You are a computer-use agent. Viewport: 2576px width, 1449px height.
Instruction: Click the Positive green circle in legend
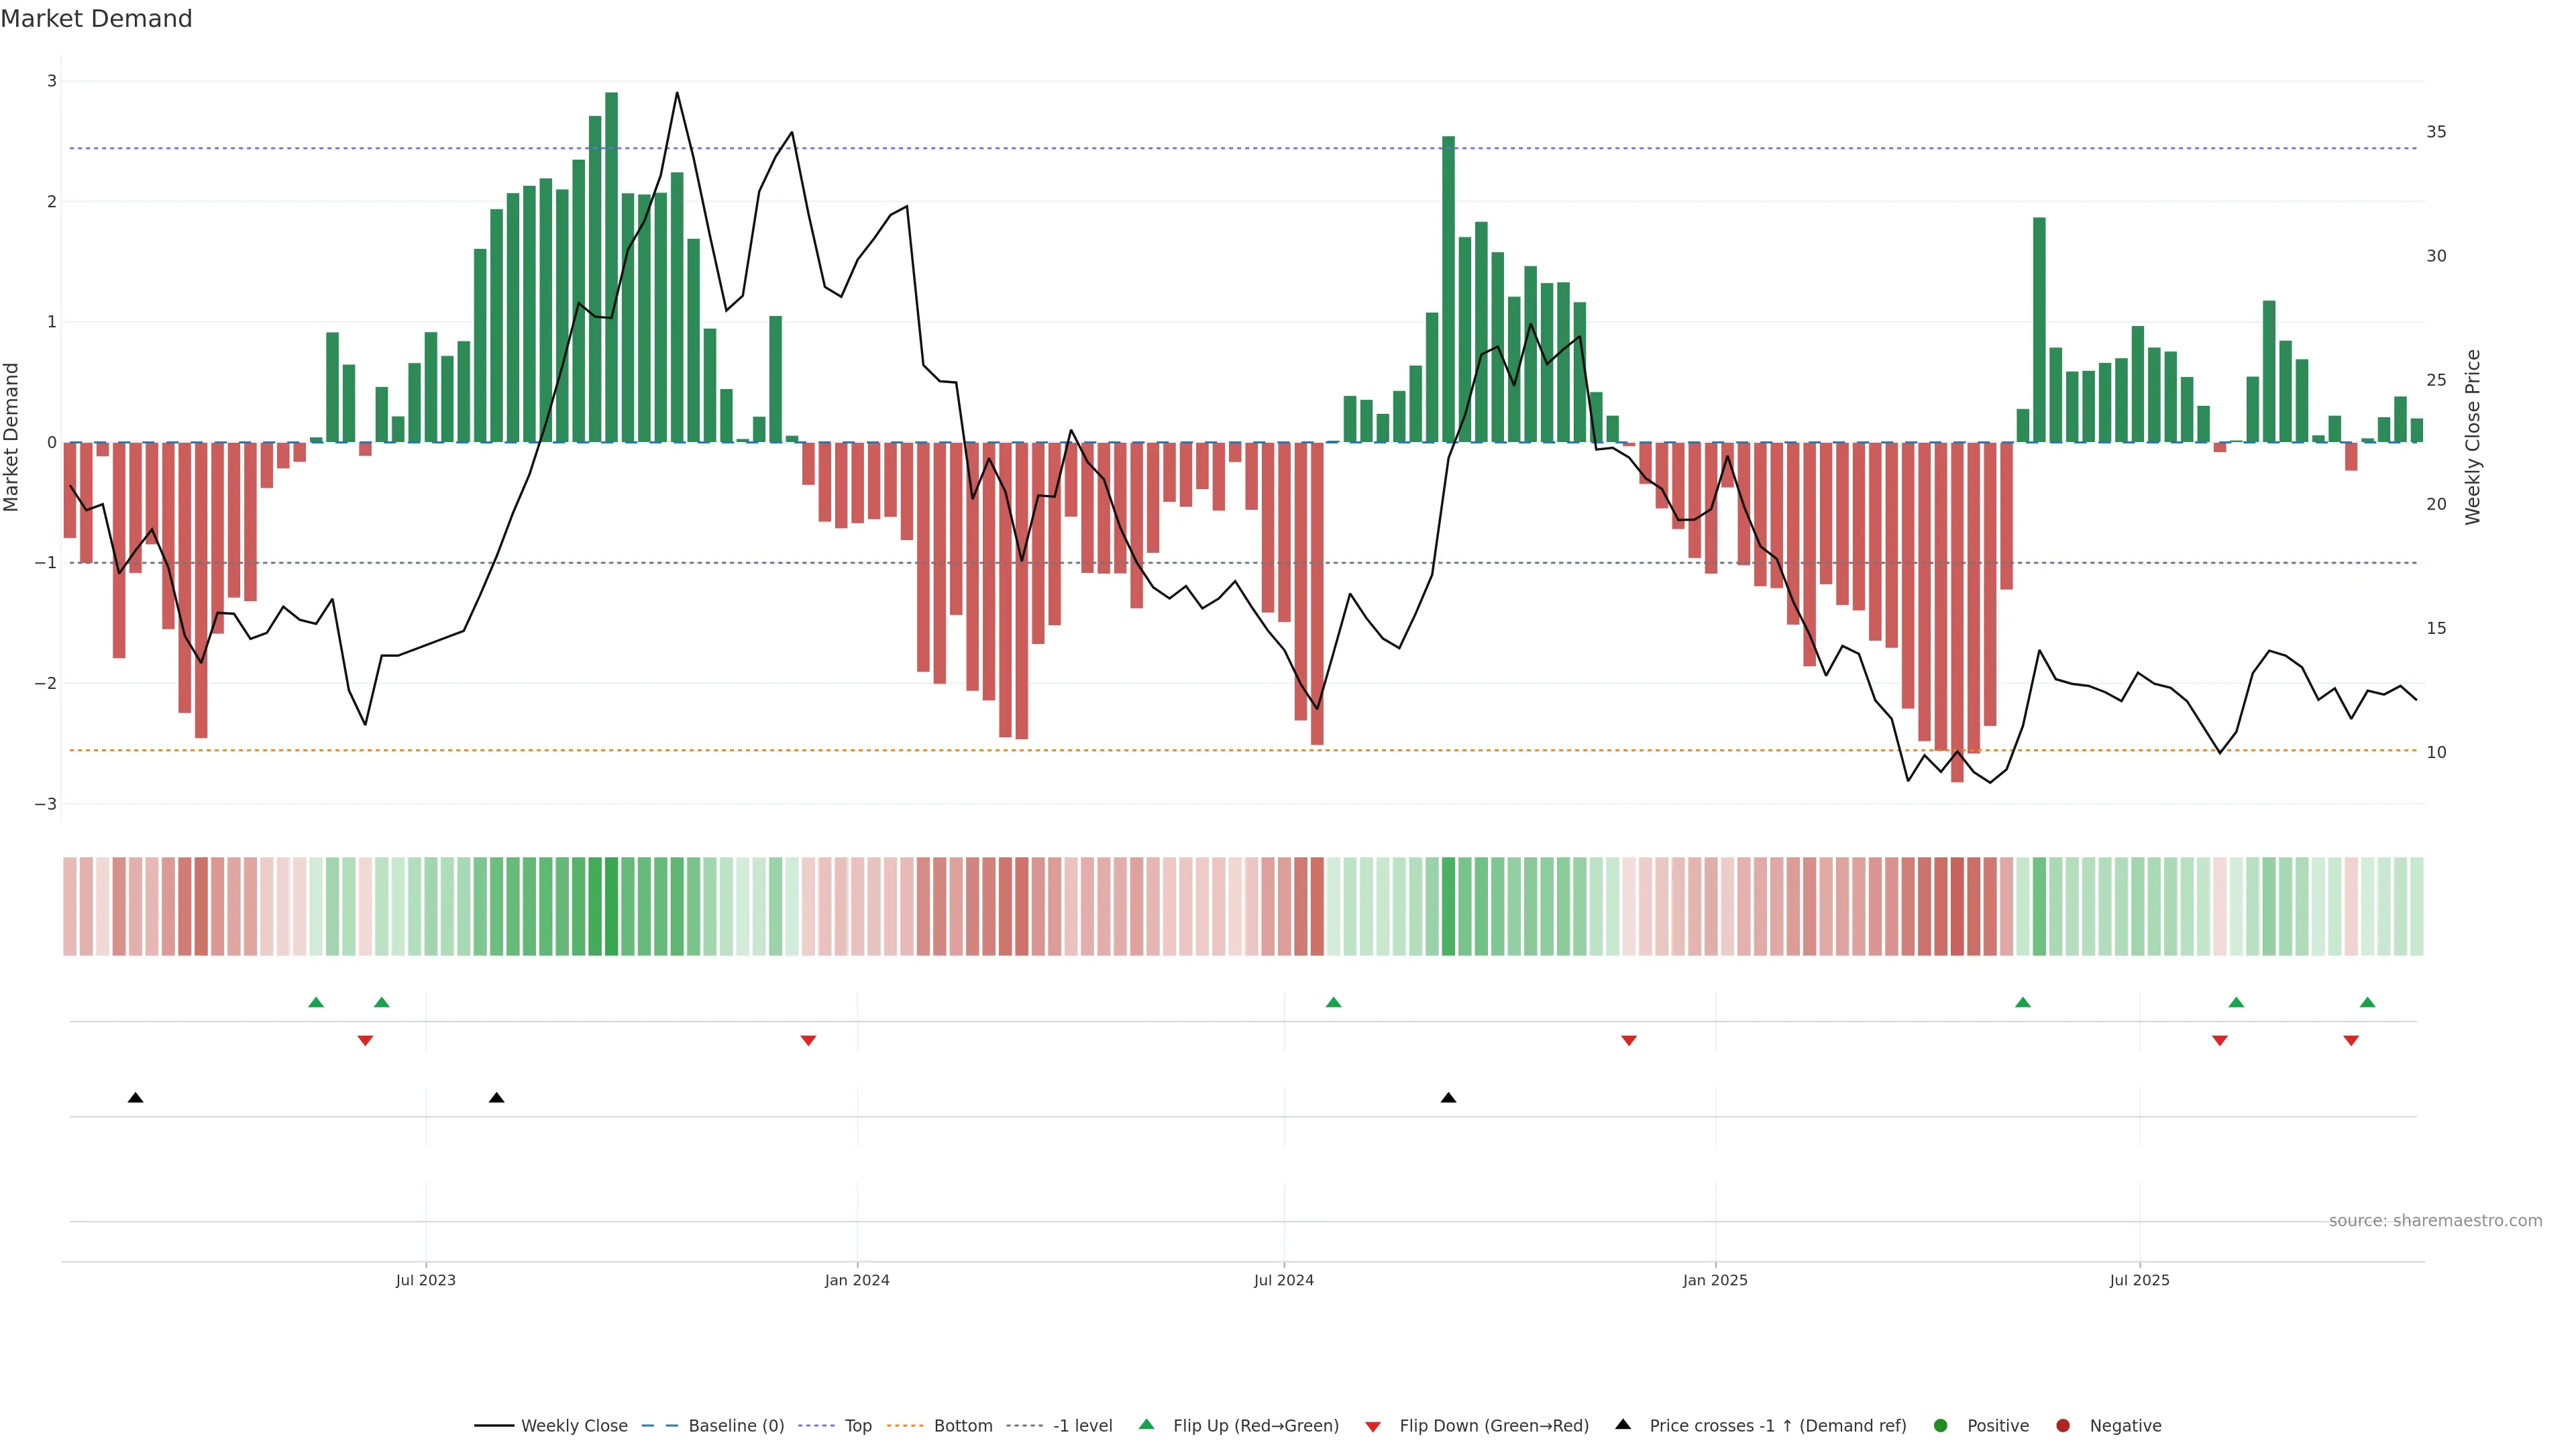coord(1941,1426)
